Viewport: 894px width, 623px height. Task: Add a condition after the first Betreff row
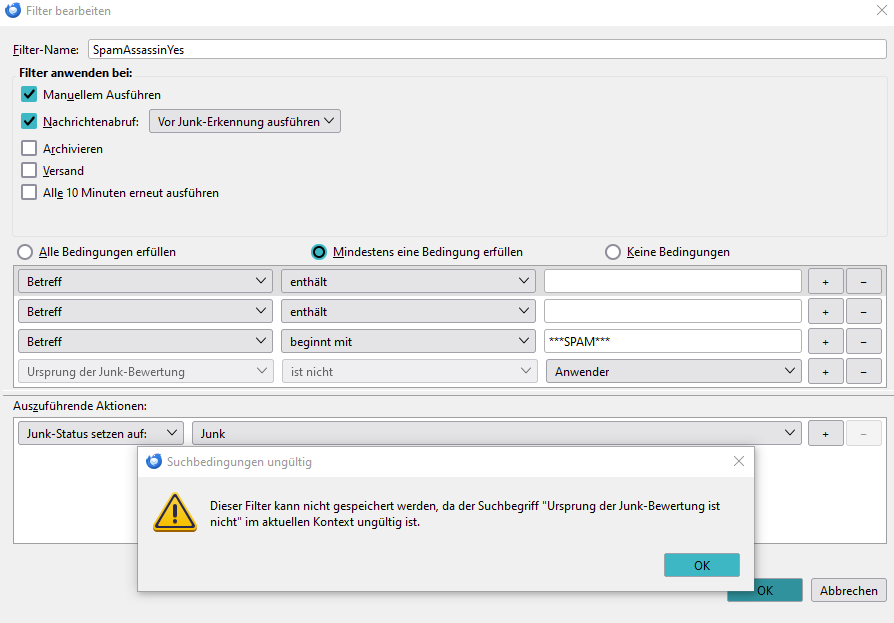click(825, 282)
